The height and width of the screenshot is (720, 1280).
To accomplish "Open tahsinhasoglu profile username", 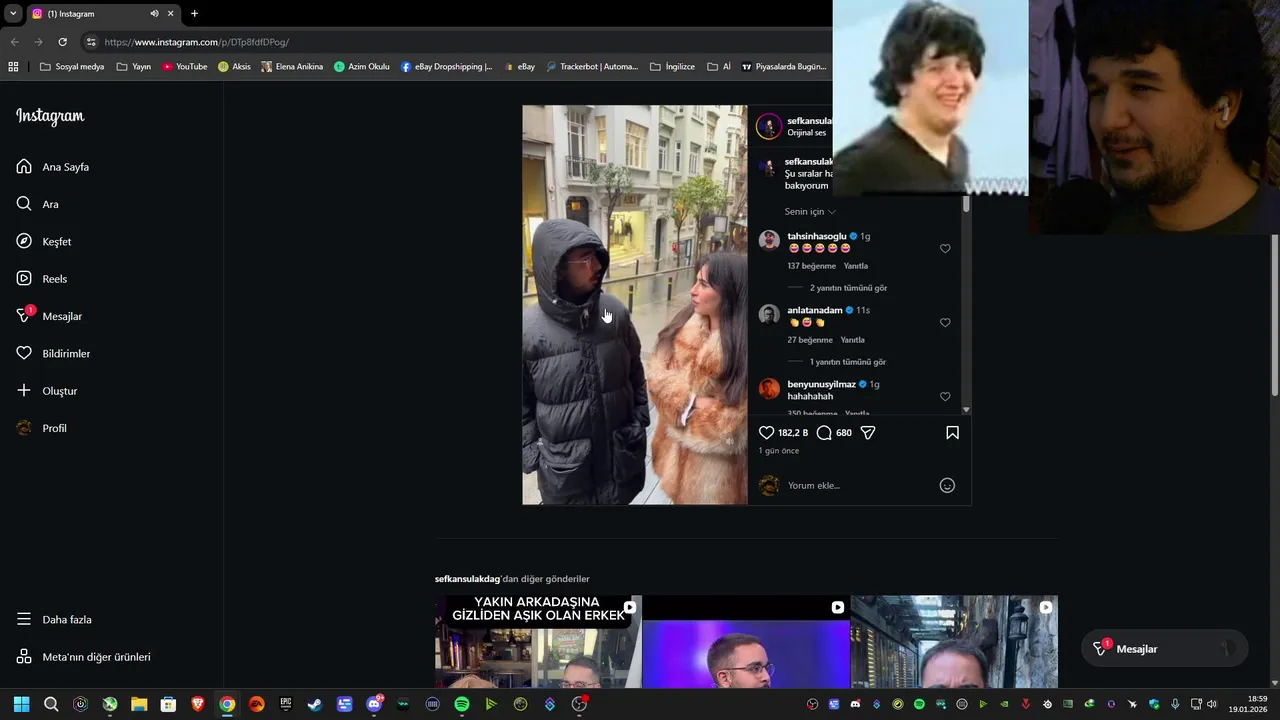I will (817, 237).
